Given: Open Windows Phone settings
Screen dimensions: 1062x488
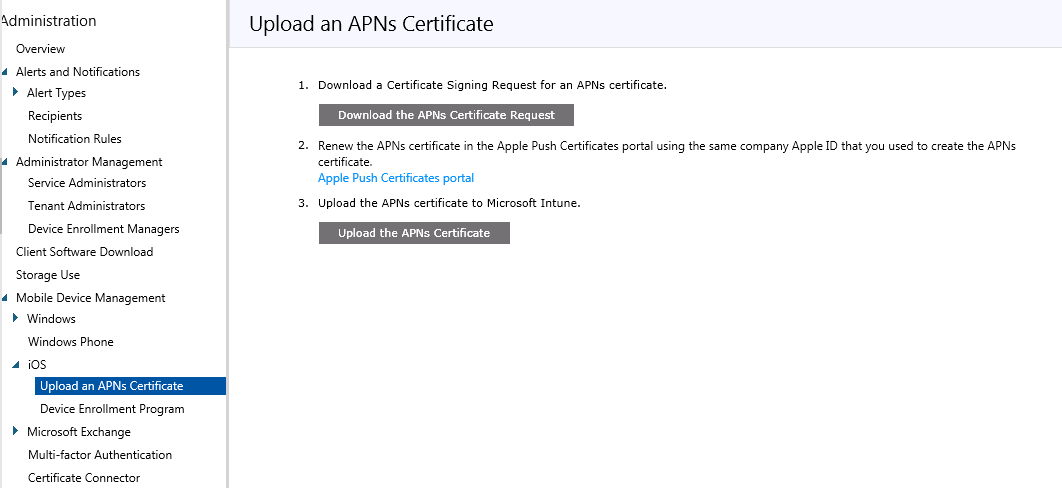Looking at the screenshot, I should (70, 342).
